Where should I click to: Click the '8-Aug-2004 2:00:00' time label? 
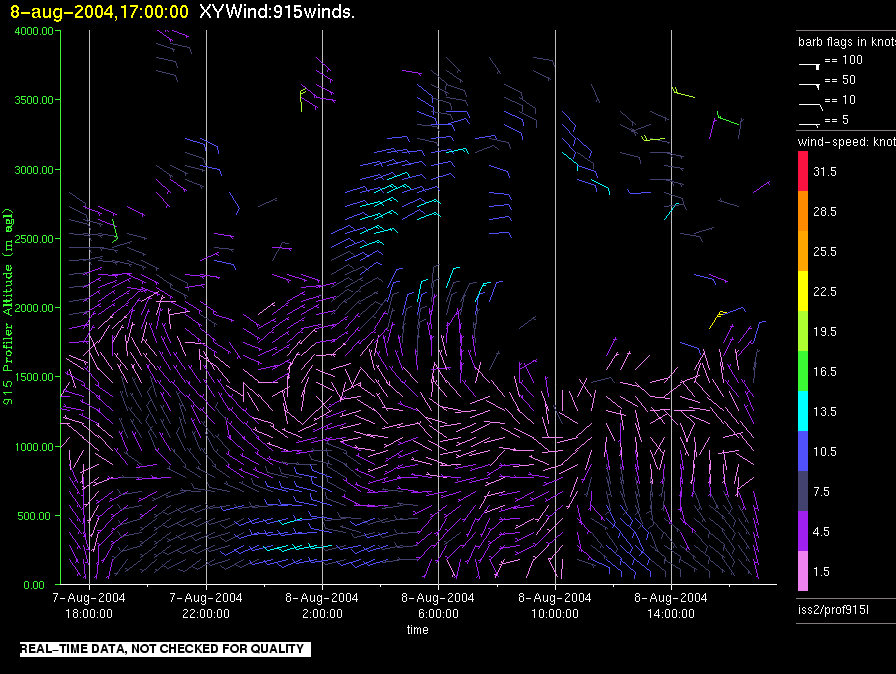322,605
